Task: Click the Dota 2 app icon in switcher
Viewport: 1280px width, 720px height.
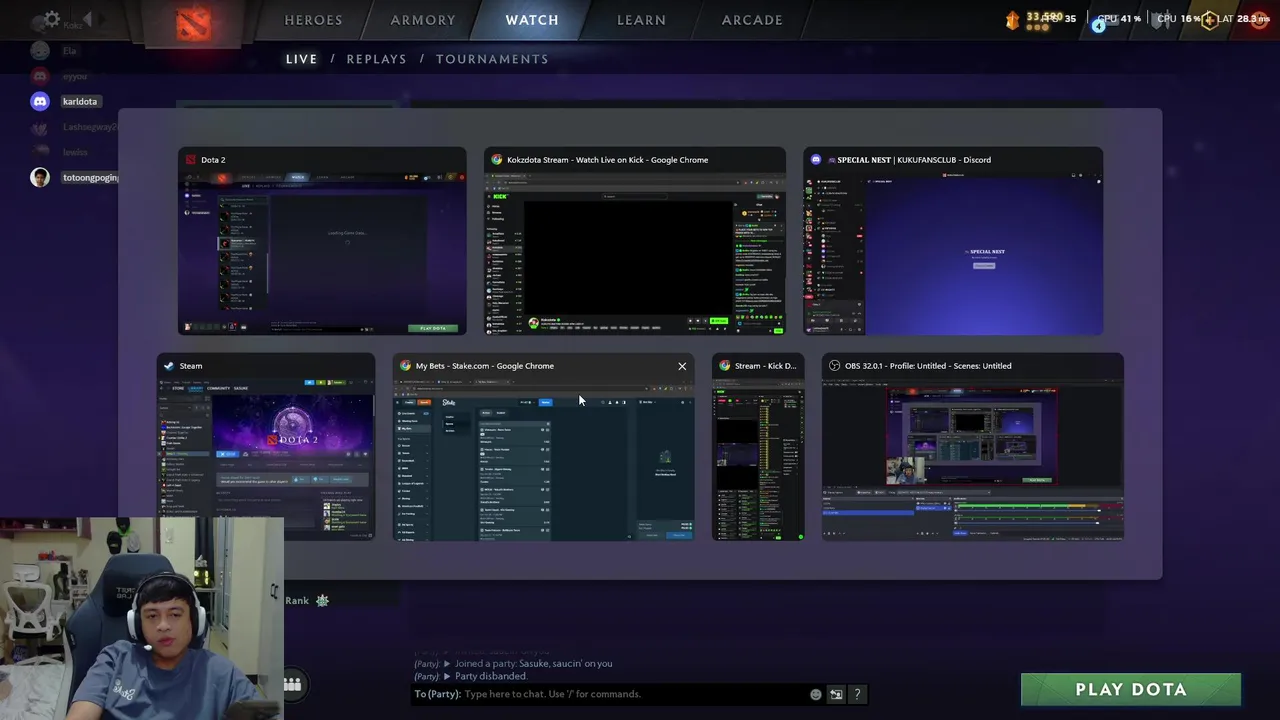Action: pyautogui.click(x=190, y=160)
